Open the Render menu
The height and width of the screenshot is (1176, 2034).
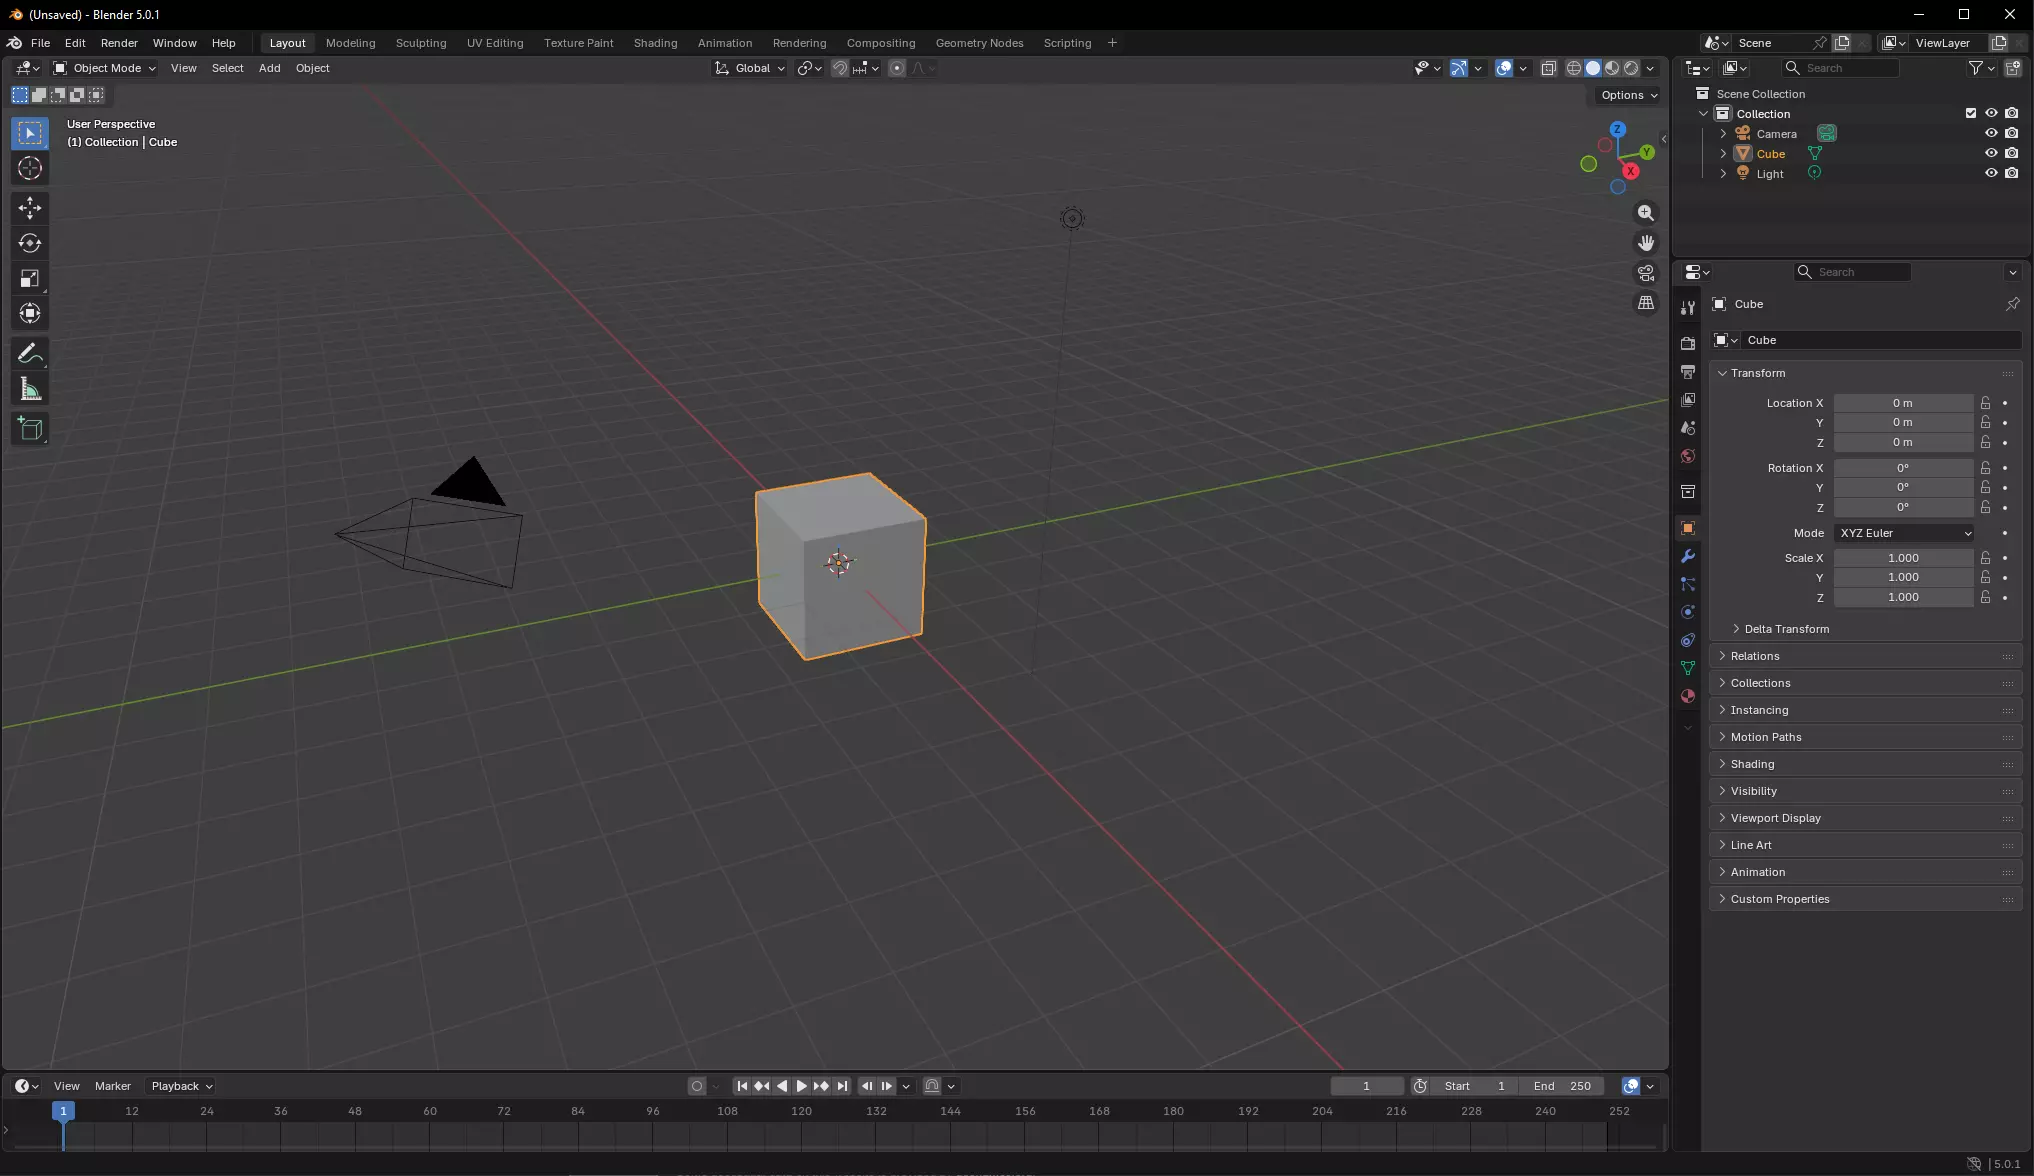[x=119, y=43]
